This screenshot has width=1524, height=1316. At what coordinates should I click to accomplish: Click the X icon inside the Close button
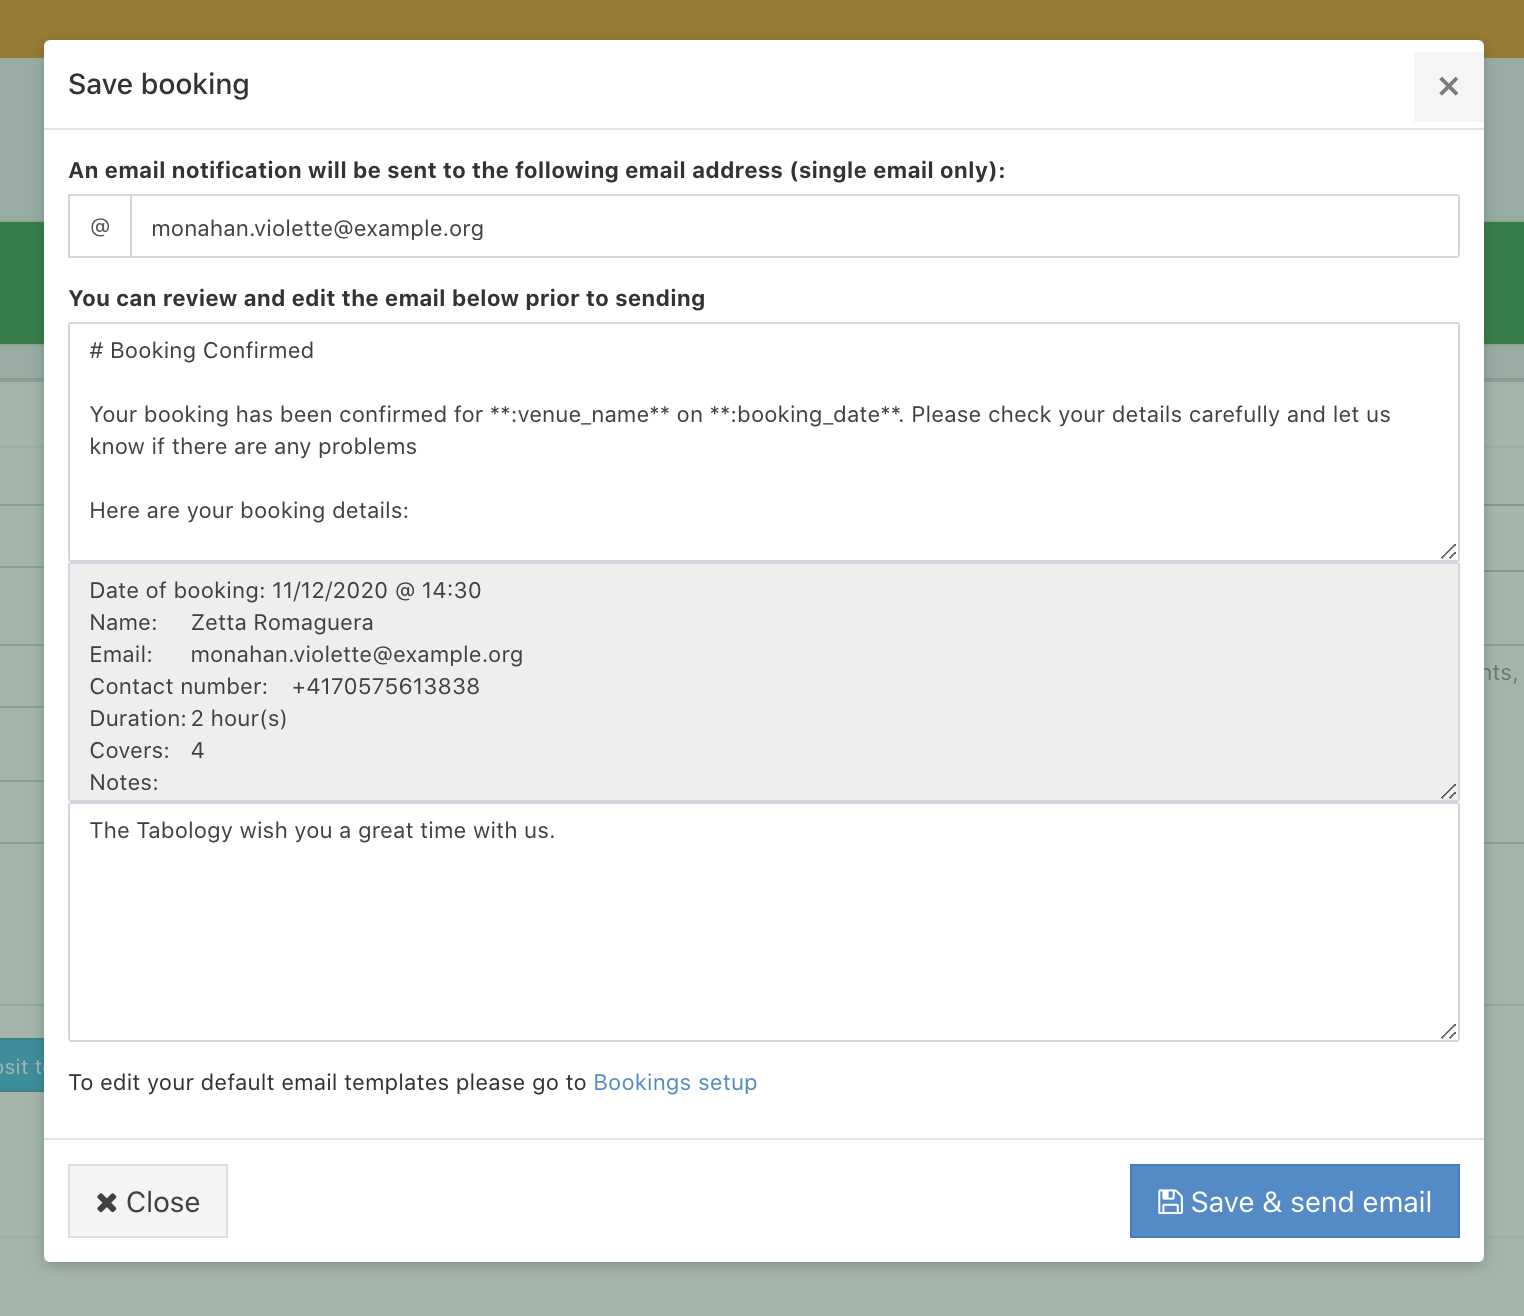tap(106, 1202)
